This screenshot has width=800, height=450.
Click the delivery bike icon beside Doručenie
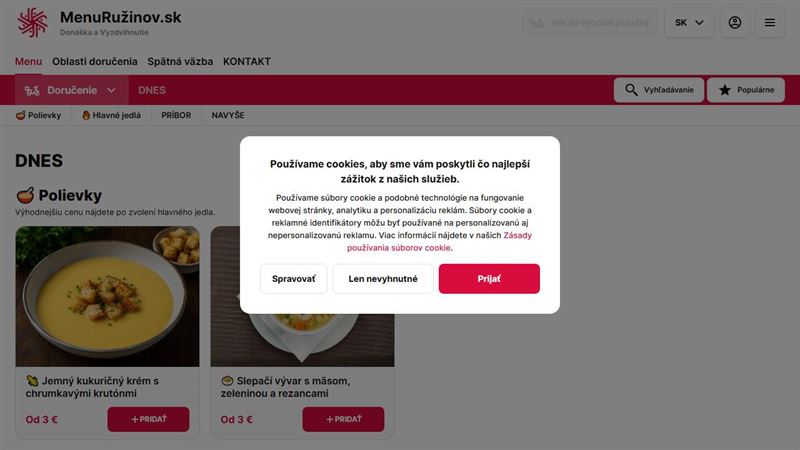tap(32, 90)
